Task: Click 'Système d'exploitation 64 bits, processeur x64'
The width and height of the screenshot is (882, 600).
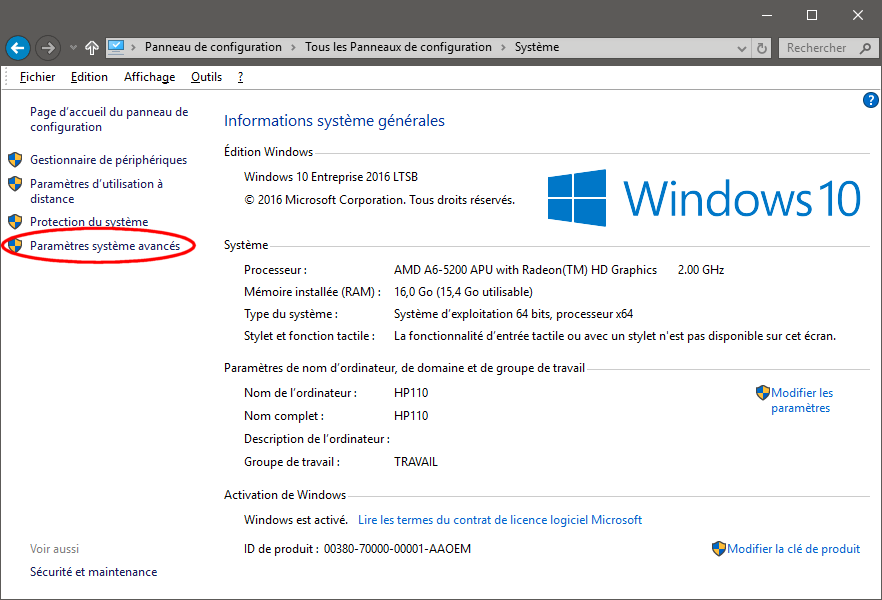Action: click(514, 314)
